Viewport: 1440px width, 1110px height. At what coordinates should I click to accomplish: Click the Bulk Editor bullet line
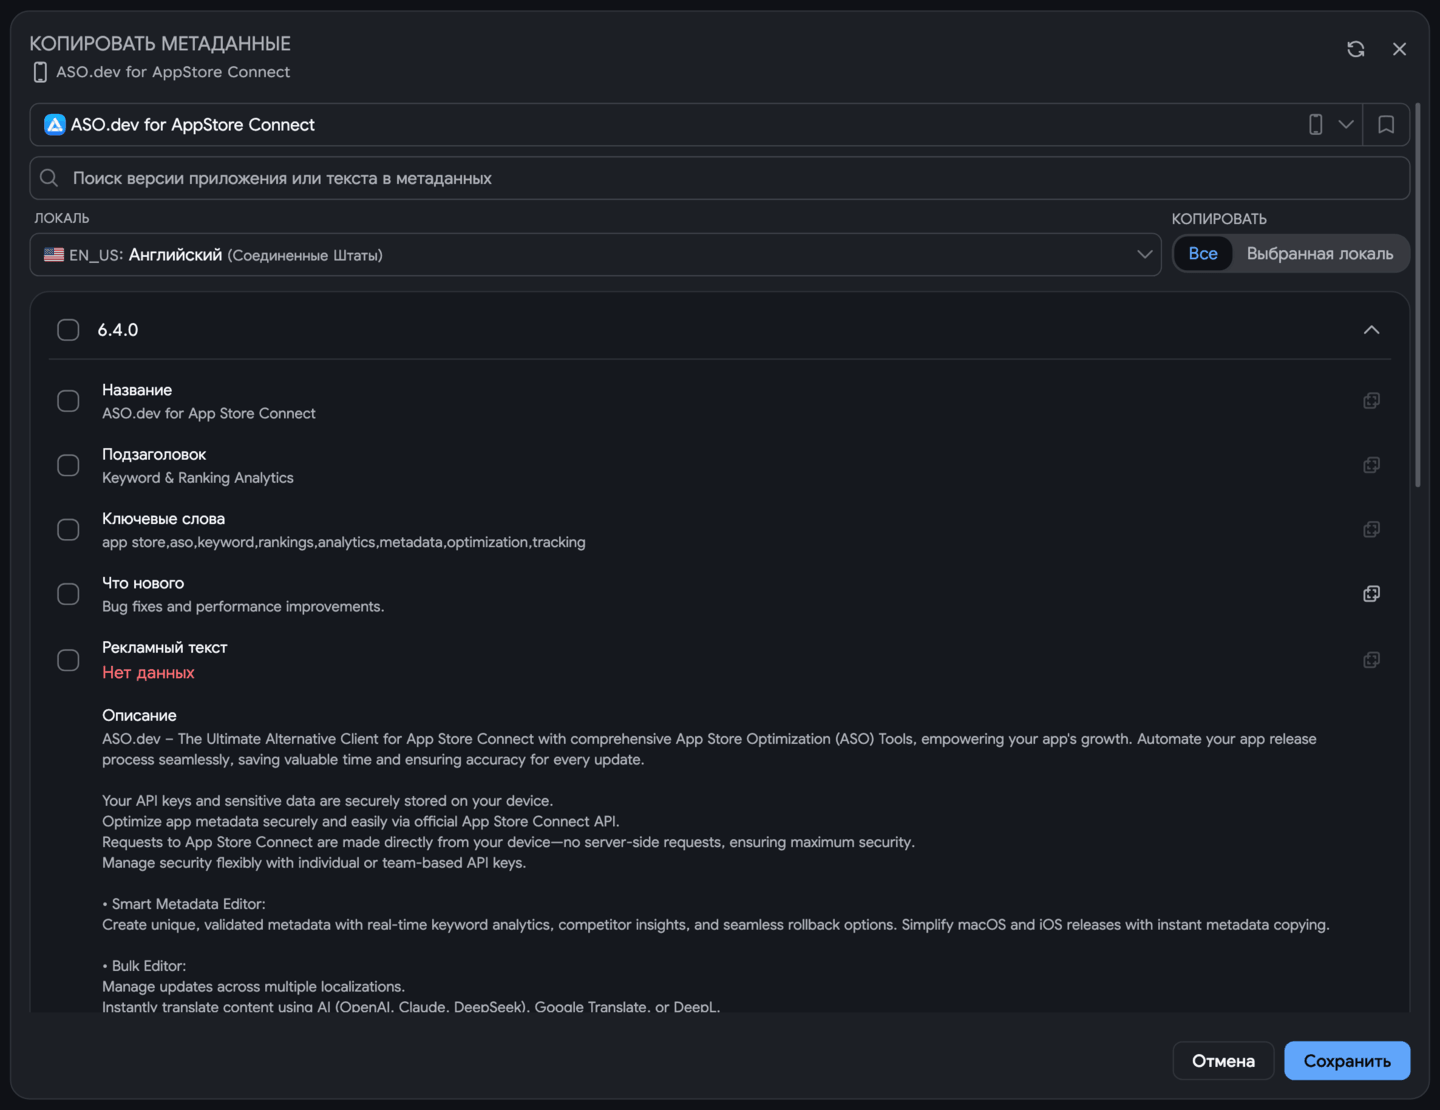pyautogui.click(x=144, y=966)
